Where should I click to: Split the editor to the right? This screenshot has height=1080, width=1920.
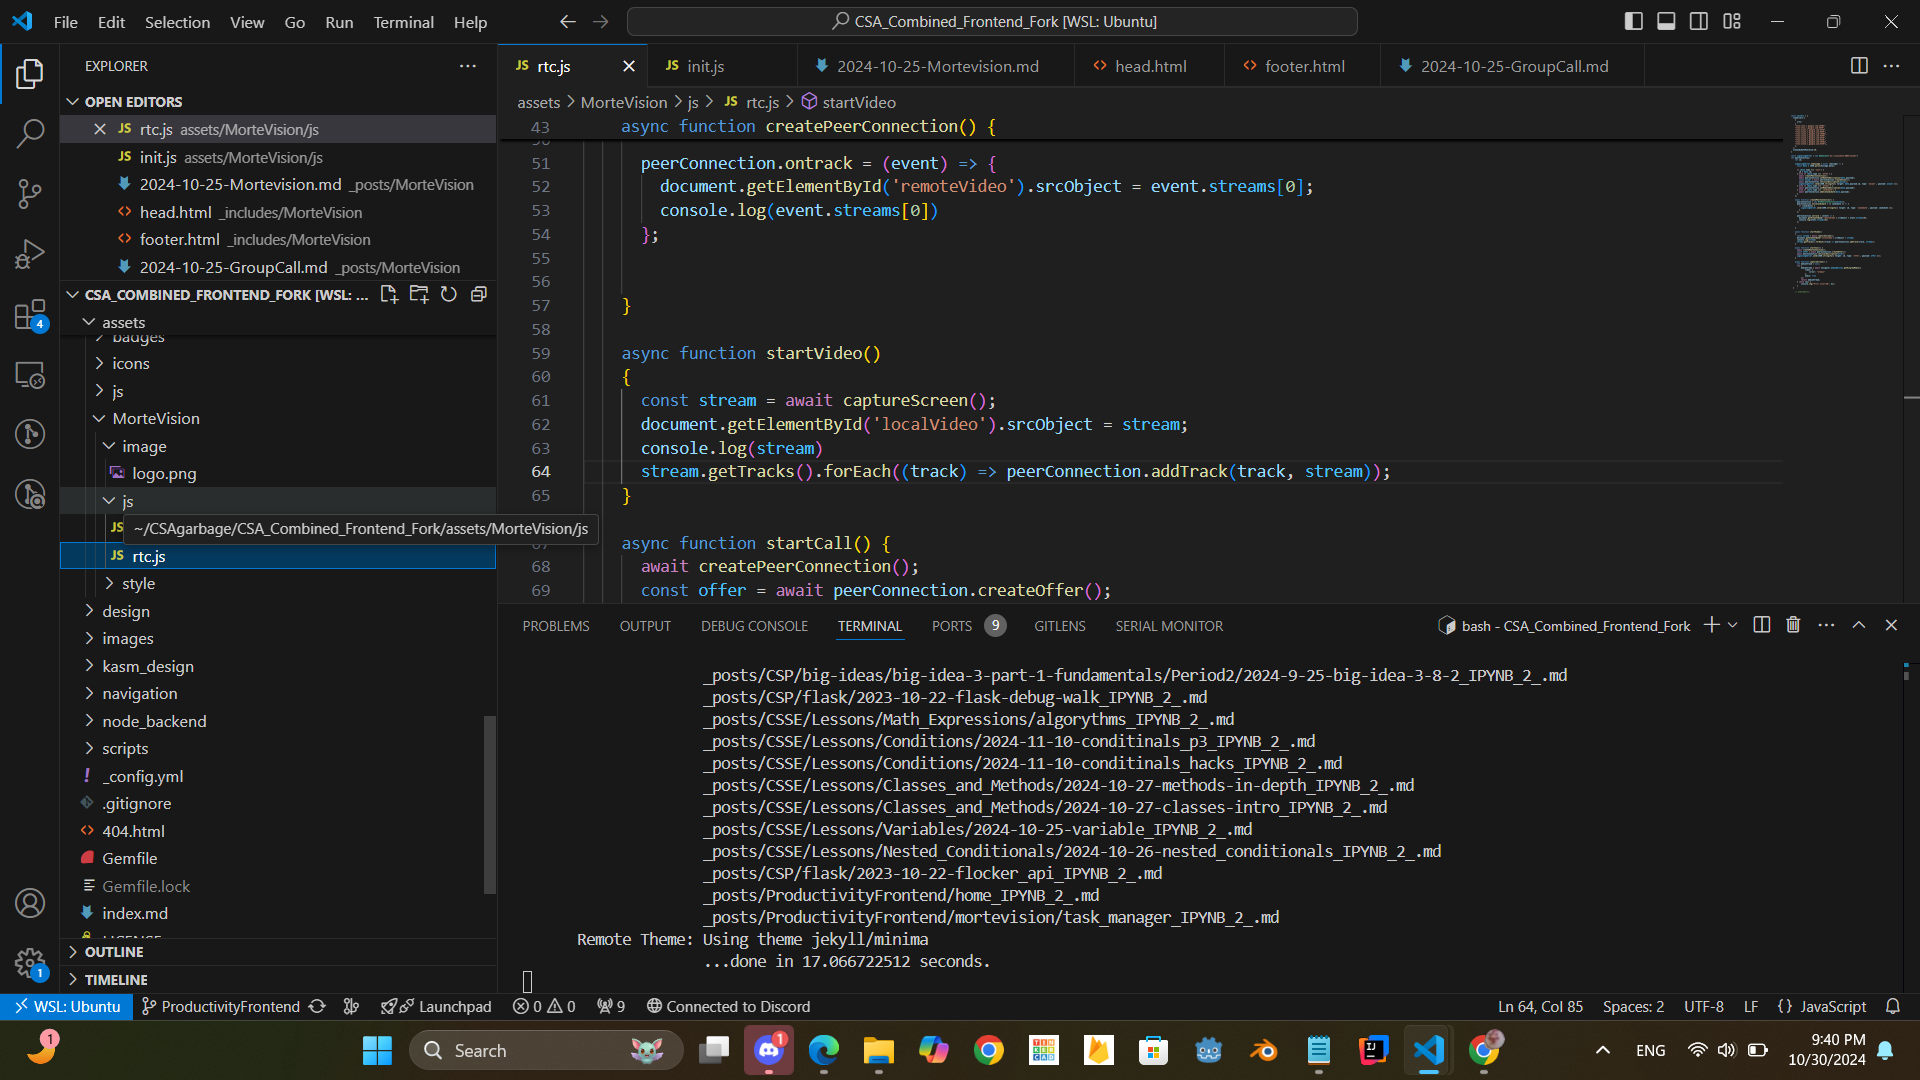(1859, 66)
